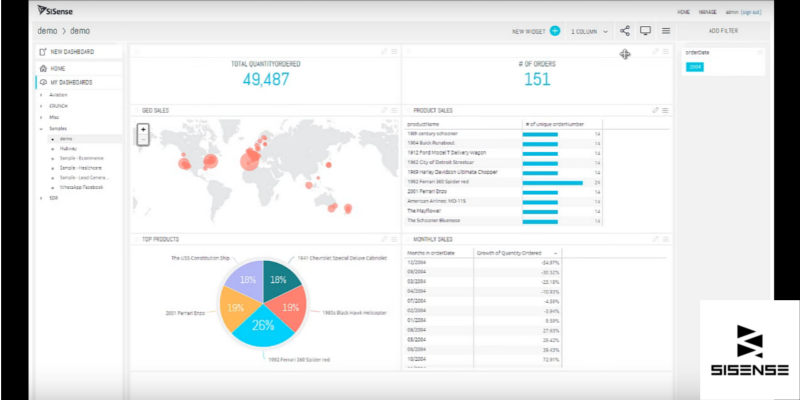The width and height of the screenshot is (800, 400).
Task: Click the sign out link
Action: (x=750, y=12)
